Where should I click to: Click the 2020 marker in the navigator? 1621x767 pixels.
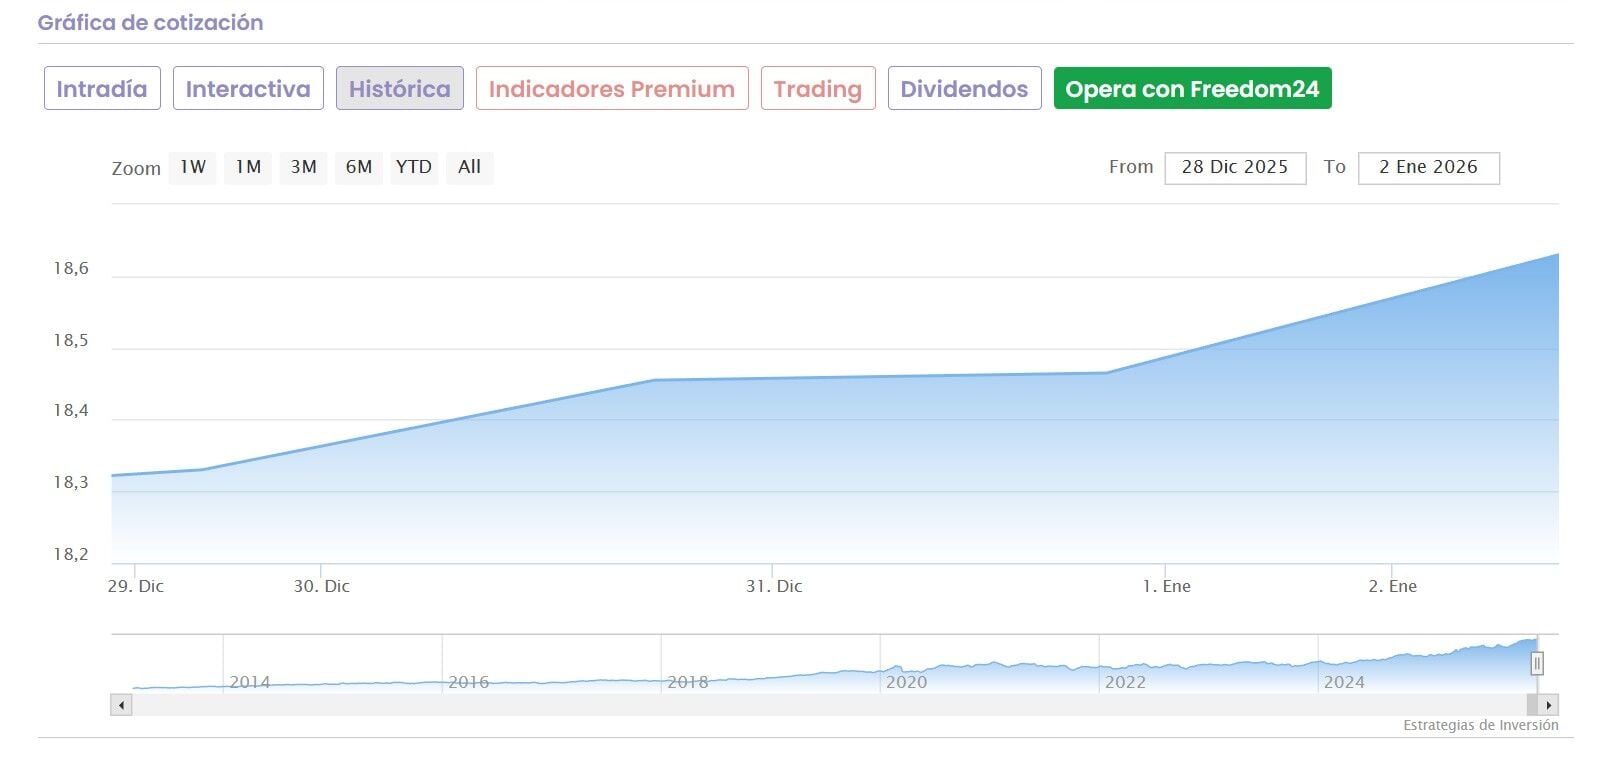point(906,682)
